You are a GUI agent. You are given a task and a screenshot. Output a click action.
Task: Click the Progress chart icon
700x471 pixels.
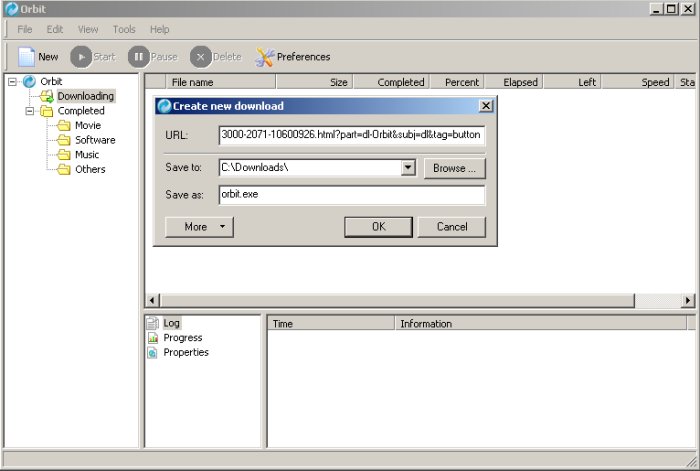(153, 338)
